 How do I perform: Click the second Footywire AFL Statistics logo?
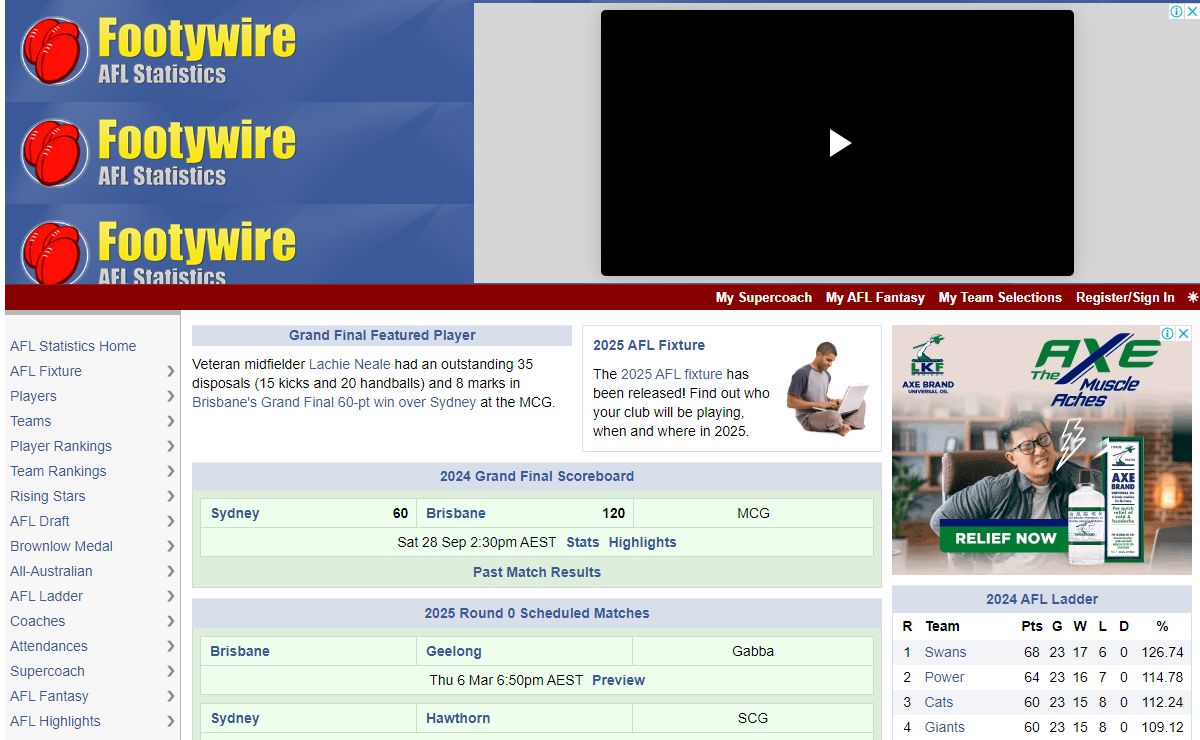pos(160,153)
